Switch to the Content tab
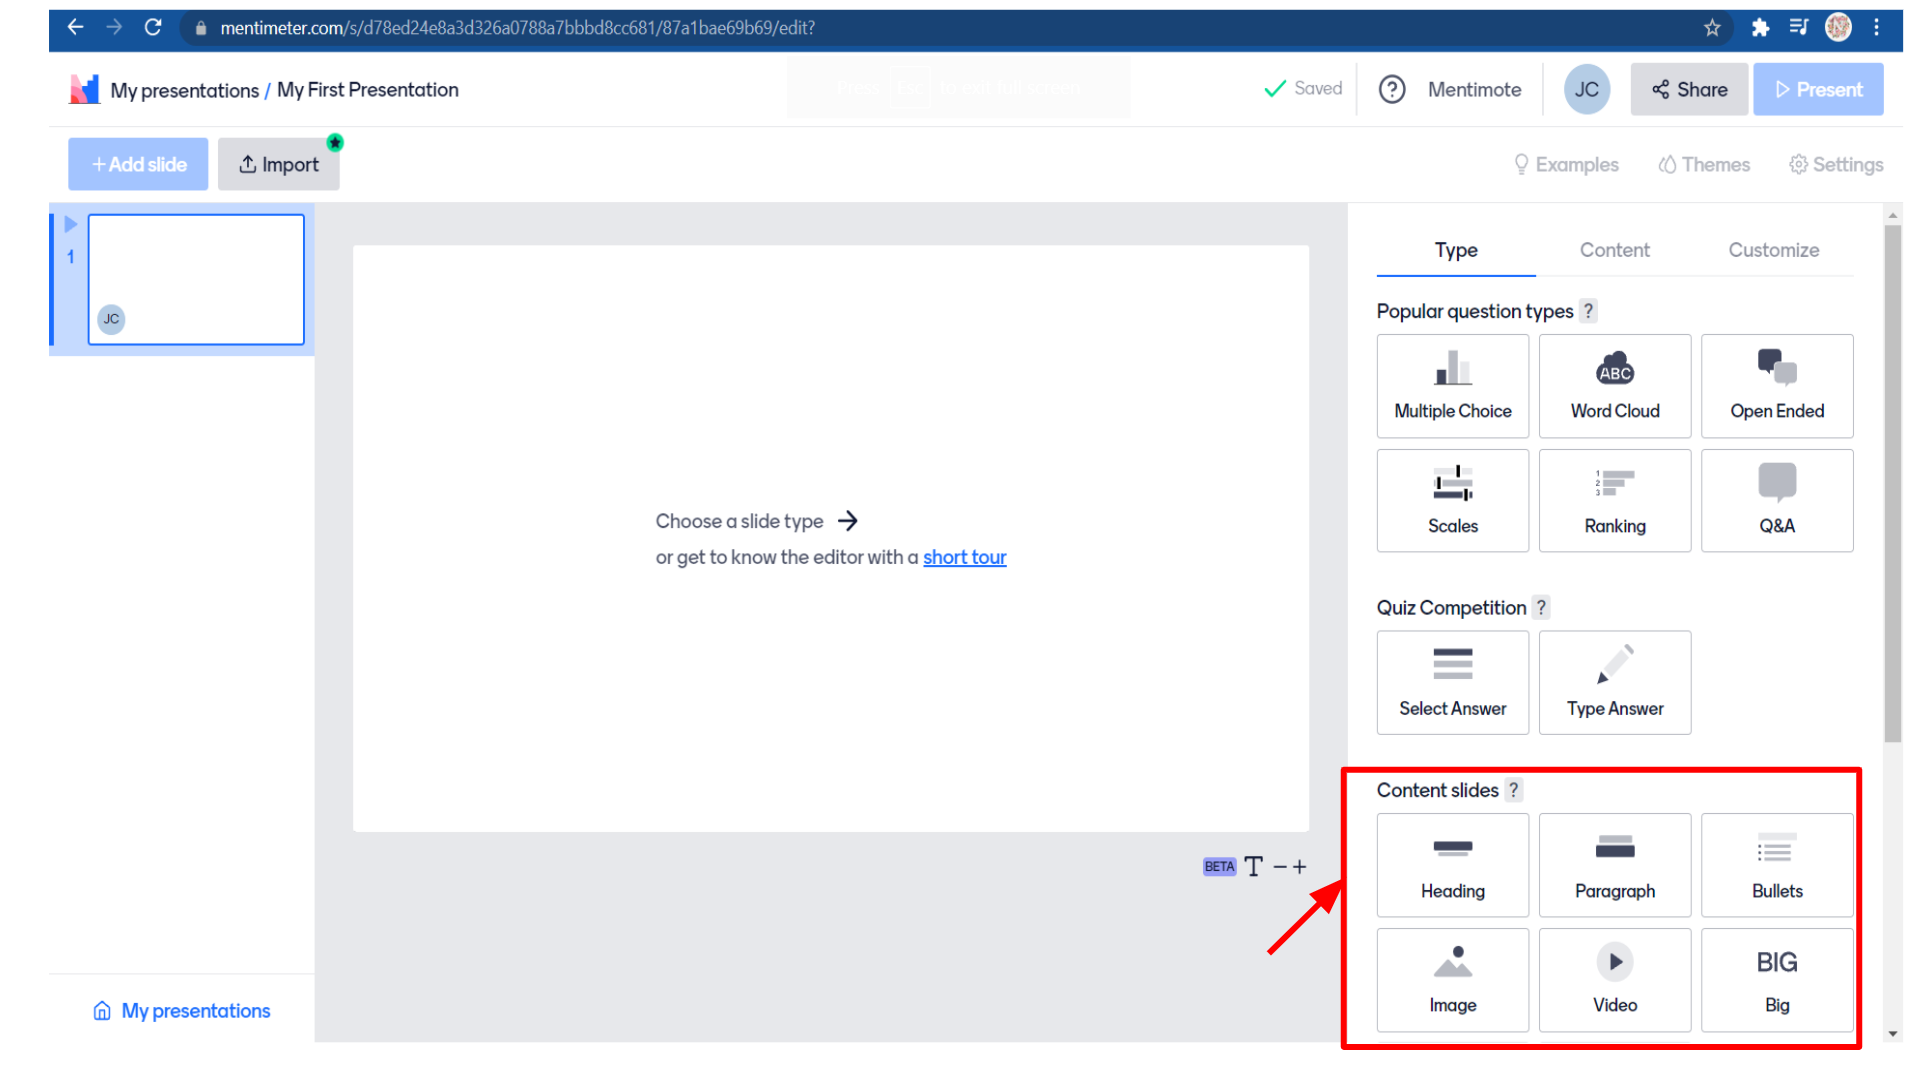Viewport: 1920px width, 1080px height. (1614, 250)
